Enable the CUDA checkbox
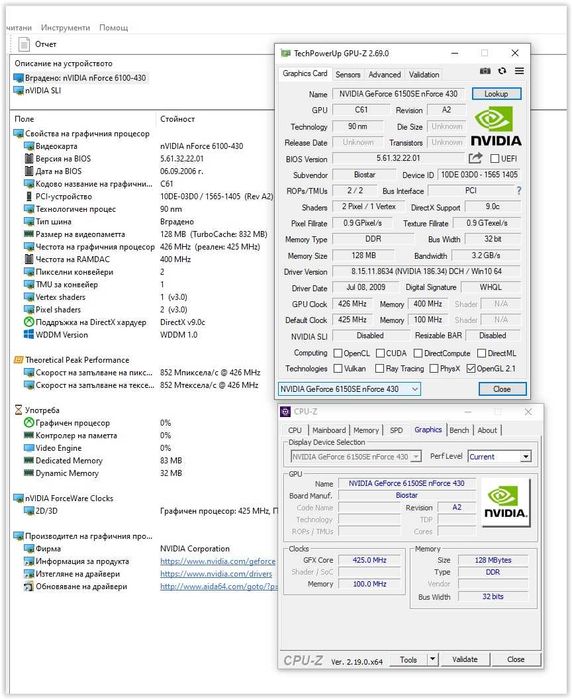Screen dimensions: 572x699 380,353
